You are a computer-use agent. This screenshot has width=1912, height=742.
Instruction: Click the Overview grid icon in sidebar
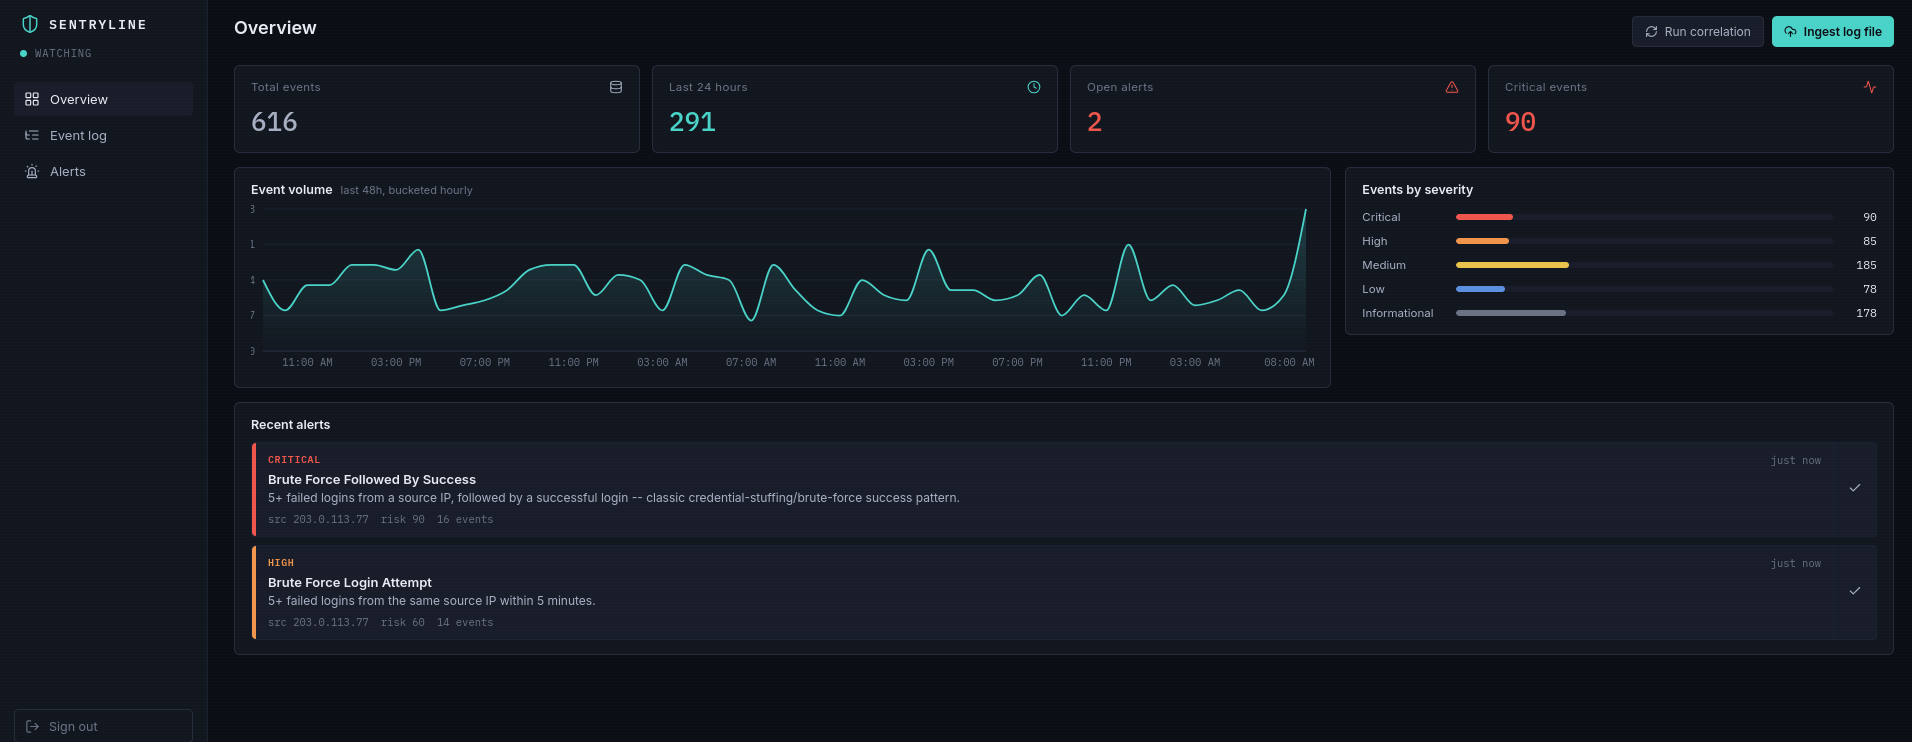pos(32,99)
